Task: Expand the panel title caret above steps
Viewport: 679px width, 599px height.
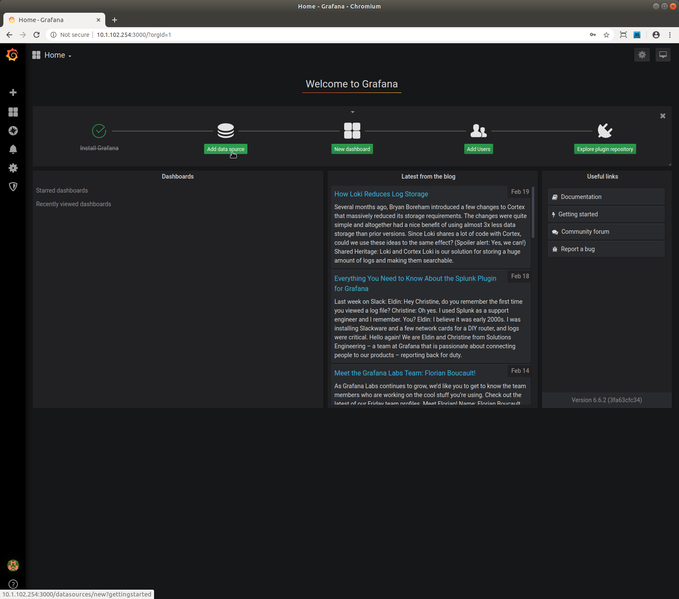Action: coord(352,112)
